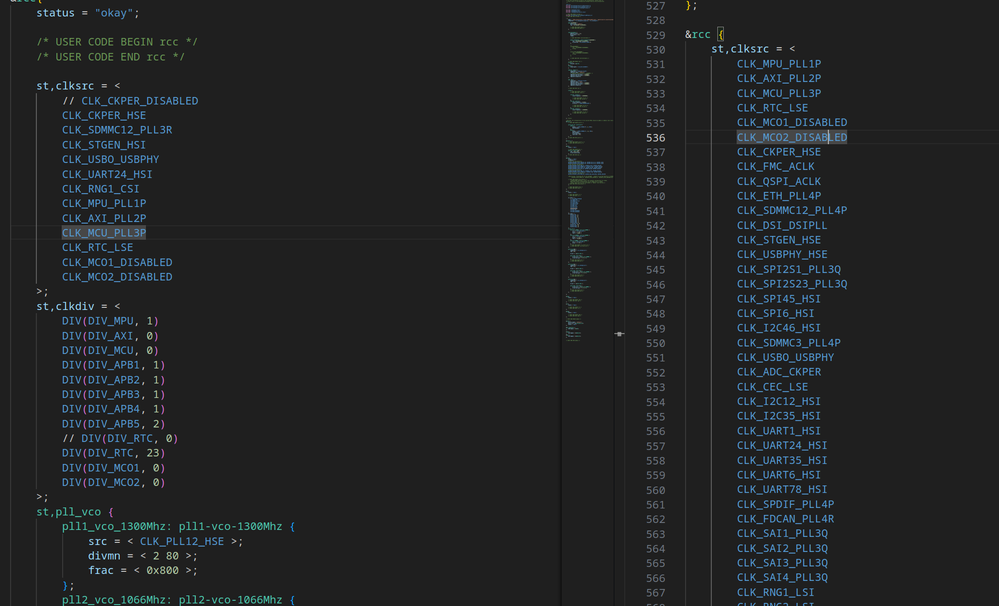Click the &rcc node reference on line 529
Viewport: 999px width, 606px height.
[697, 33]
